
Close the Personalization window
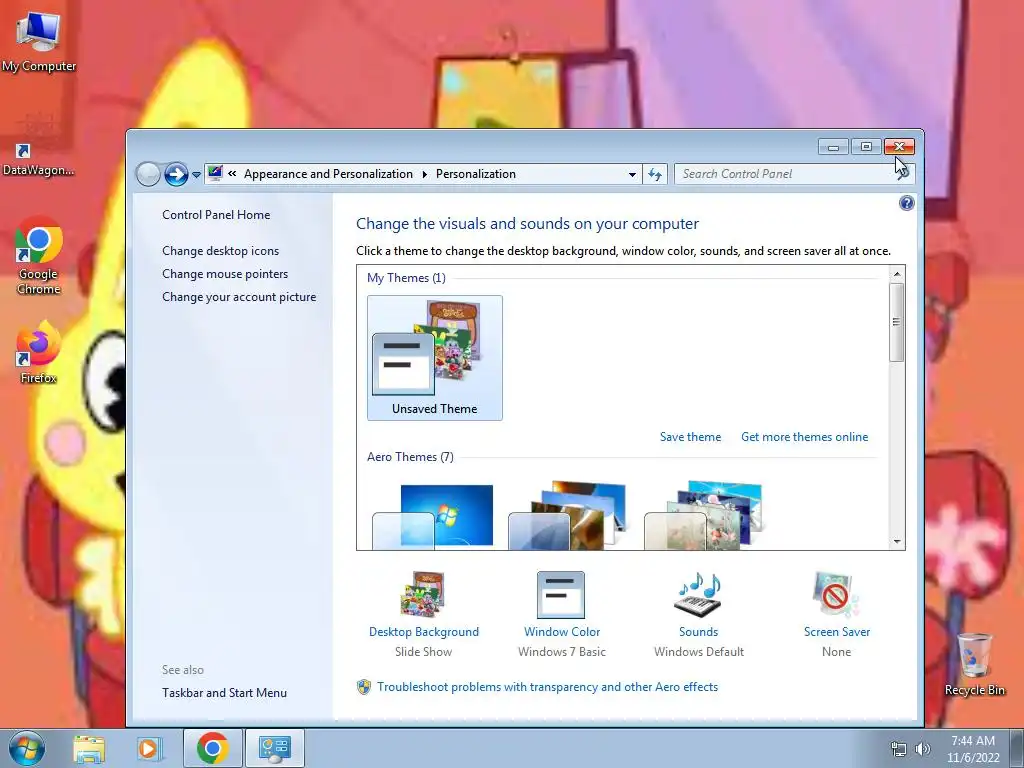[899, 147]
